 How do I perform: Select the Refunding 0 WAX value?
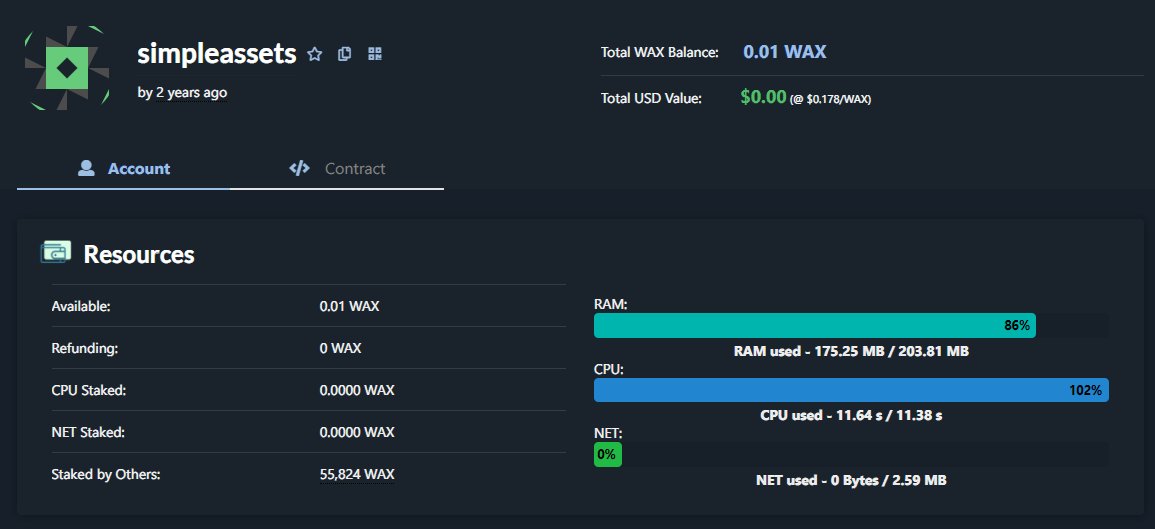pyautogui.click(x=340, y=348)
